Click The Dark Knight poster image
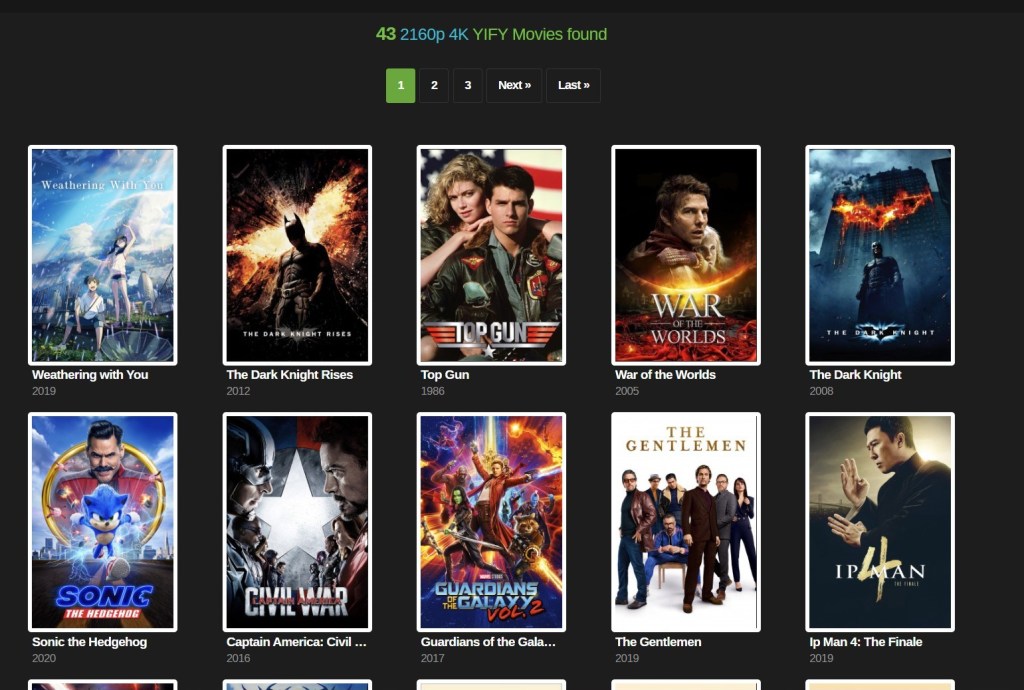 [880, 255]
